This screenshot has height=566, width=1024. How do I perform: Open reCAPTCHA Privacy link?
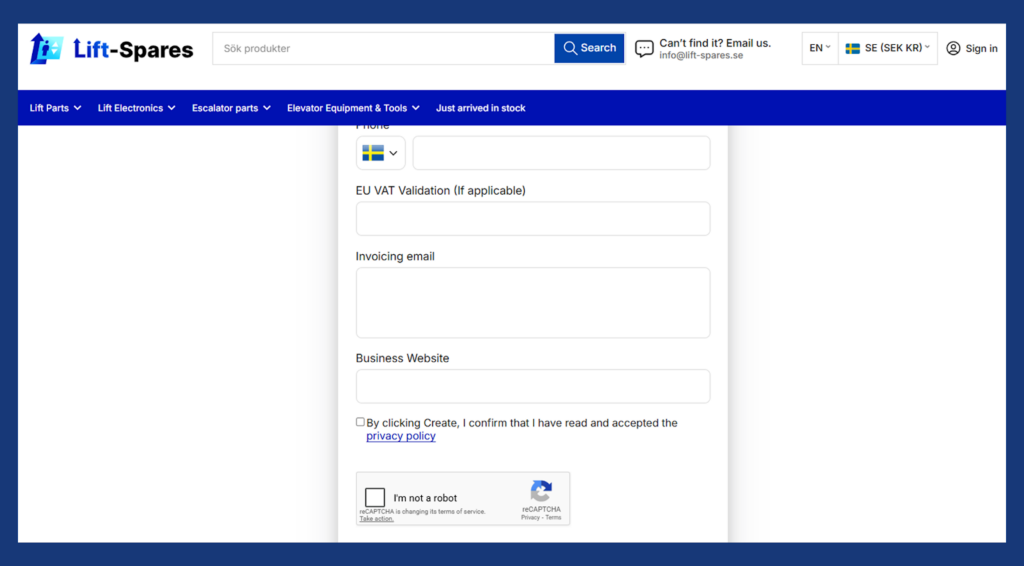pos(530,517)
